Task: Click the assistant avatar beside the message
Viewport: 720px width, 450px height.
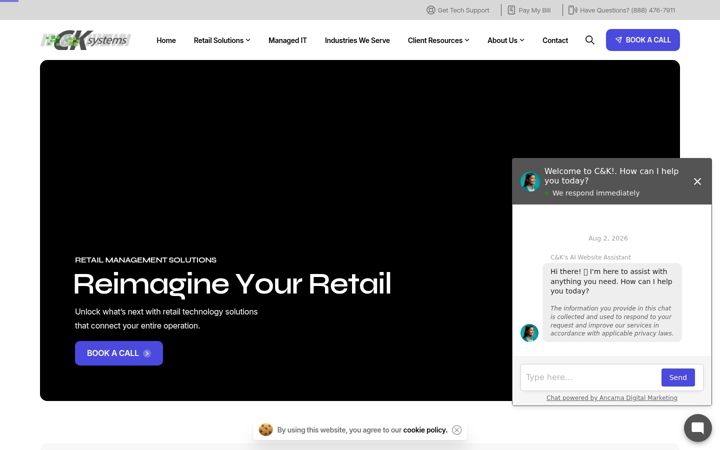Action: tap(529, 333)
